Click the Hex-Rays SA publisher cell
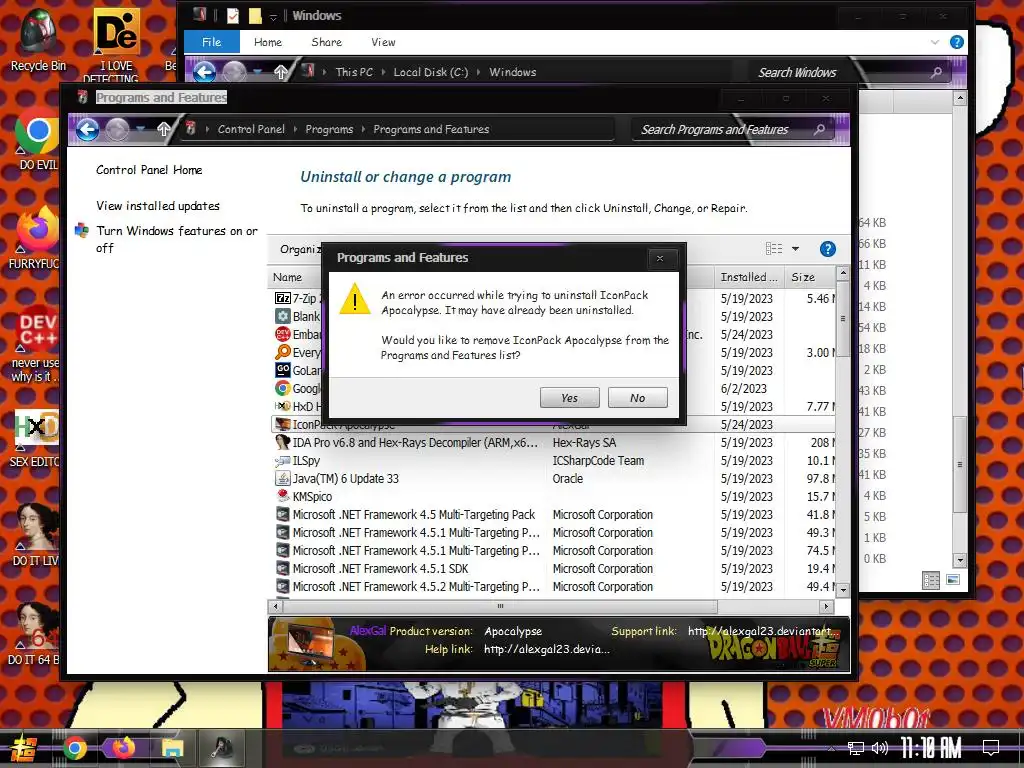The height and width of the screenshot is (768, 1024). point(584,443)
